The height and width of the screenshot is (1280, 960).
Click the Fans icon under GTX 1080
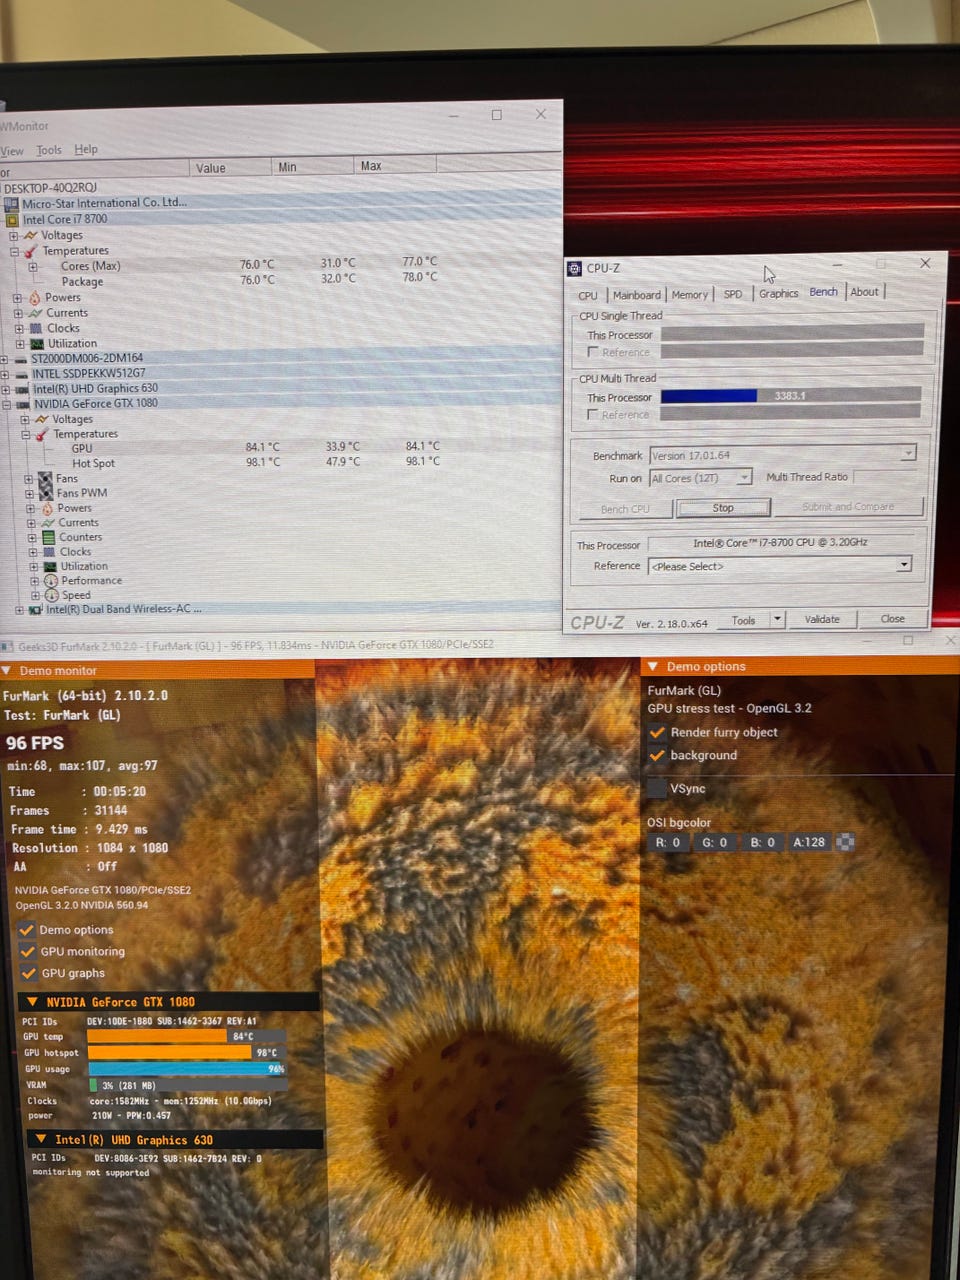point(45,479)
